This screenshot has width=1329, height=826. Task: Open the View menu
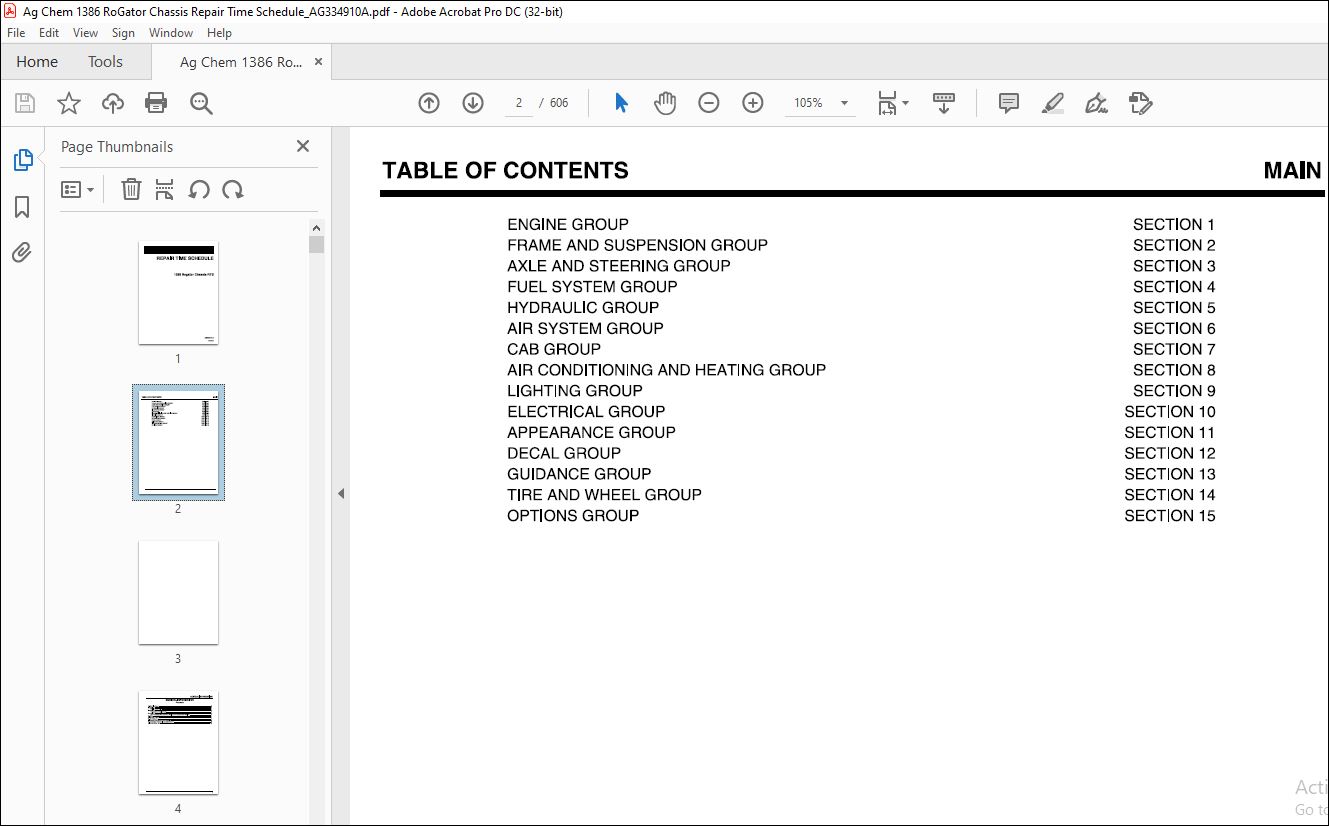click(86, 33)
